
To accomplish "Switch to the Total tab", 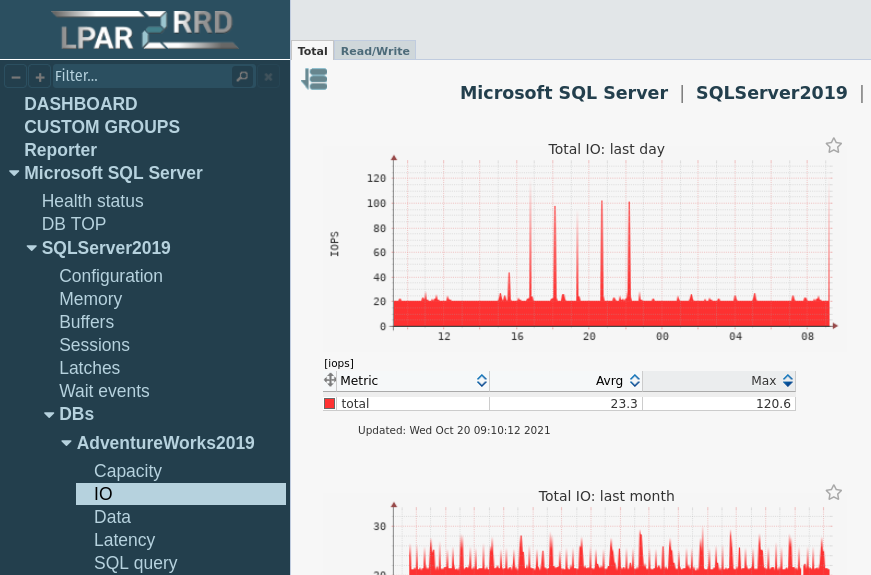I will (312, 51).
